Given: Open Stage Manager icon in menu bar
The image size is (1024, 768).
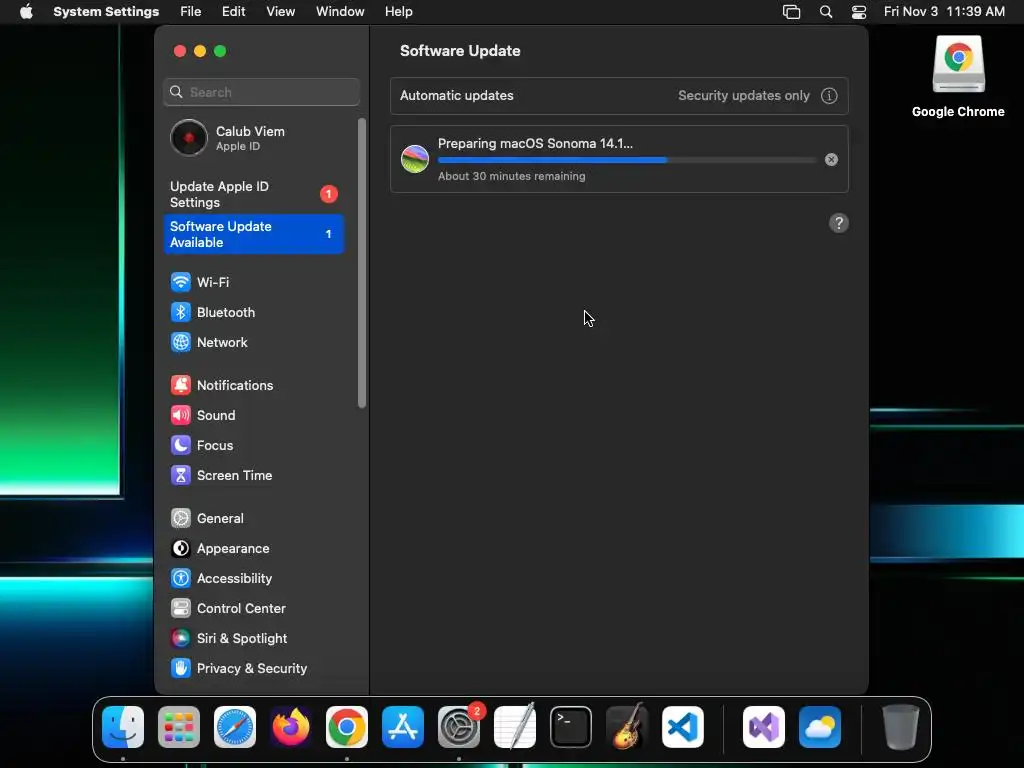Looking at the screenshot, I should coord(792,12).
